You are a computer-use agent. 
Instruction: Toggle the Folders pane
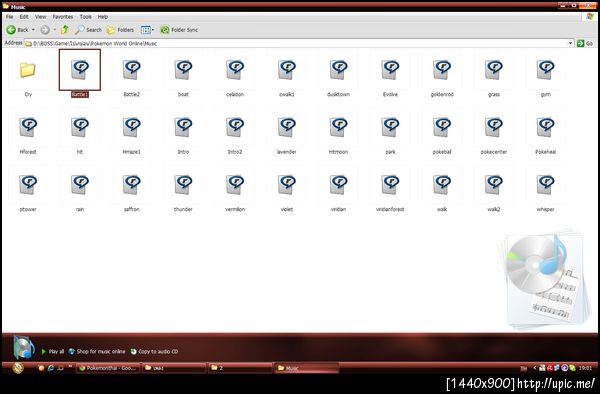pos(120,29)
